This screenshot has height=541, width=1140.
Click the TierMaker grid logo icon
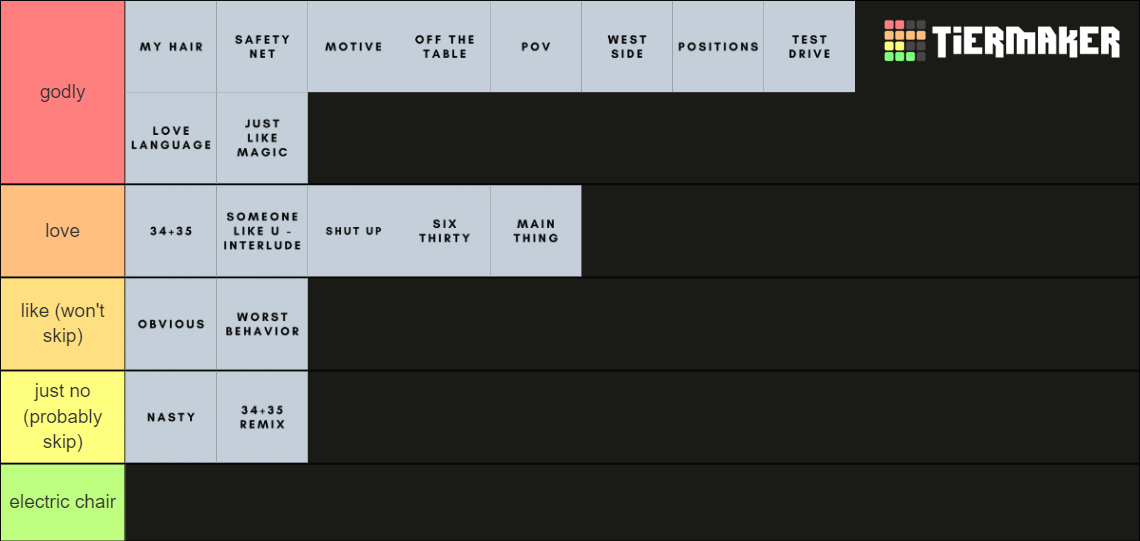pyautogui.click(x=904, y=41)
